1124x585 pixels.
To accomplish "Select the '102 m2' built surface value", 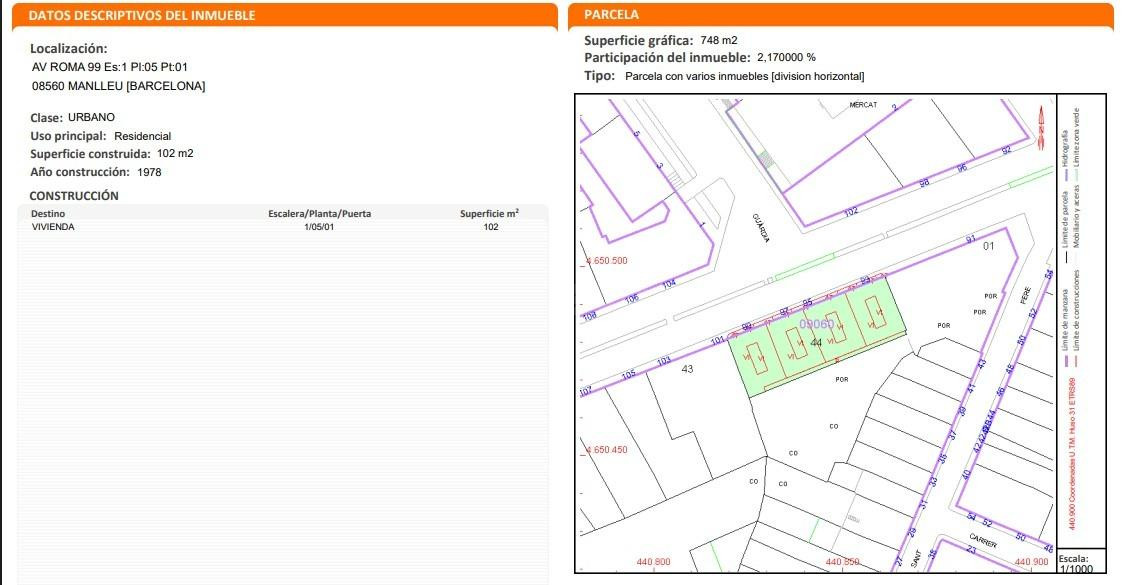I will coord(176,153).
